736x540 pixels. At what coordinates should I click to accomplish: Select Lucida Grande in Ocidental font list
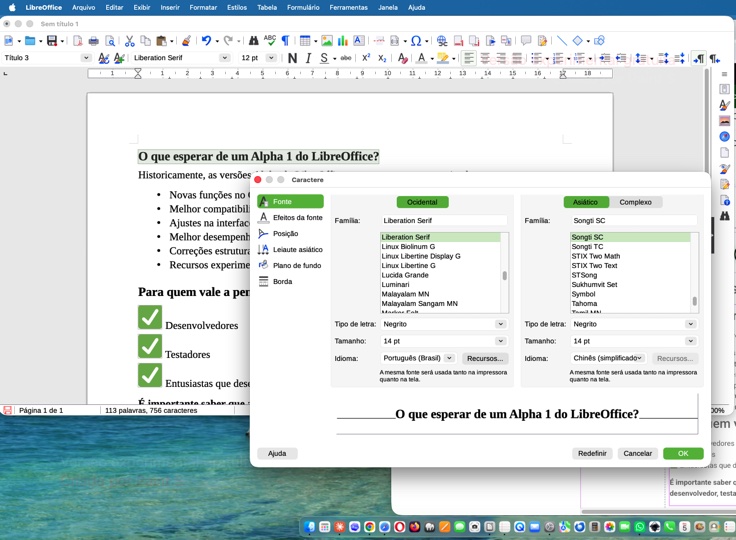(440, 275)
